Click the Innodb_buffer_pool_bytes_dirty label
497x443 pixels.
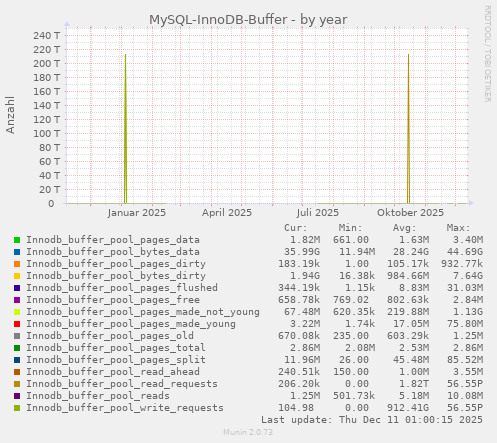116,276
